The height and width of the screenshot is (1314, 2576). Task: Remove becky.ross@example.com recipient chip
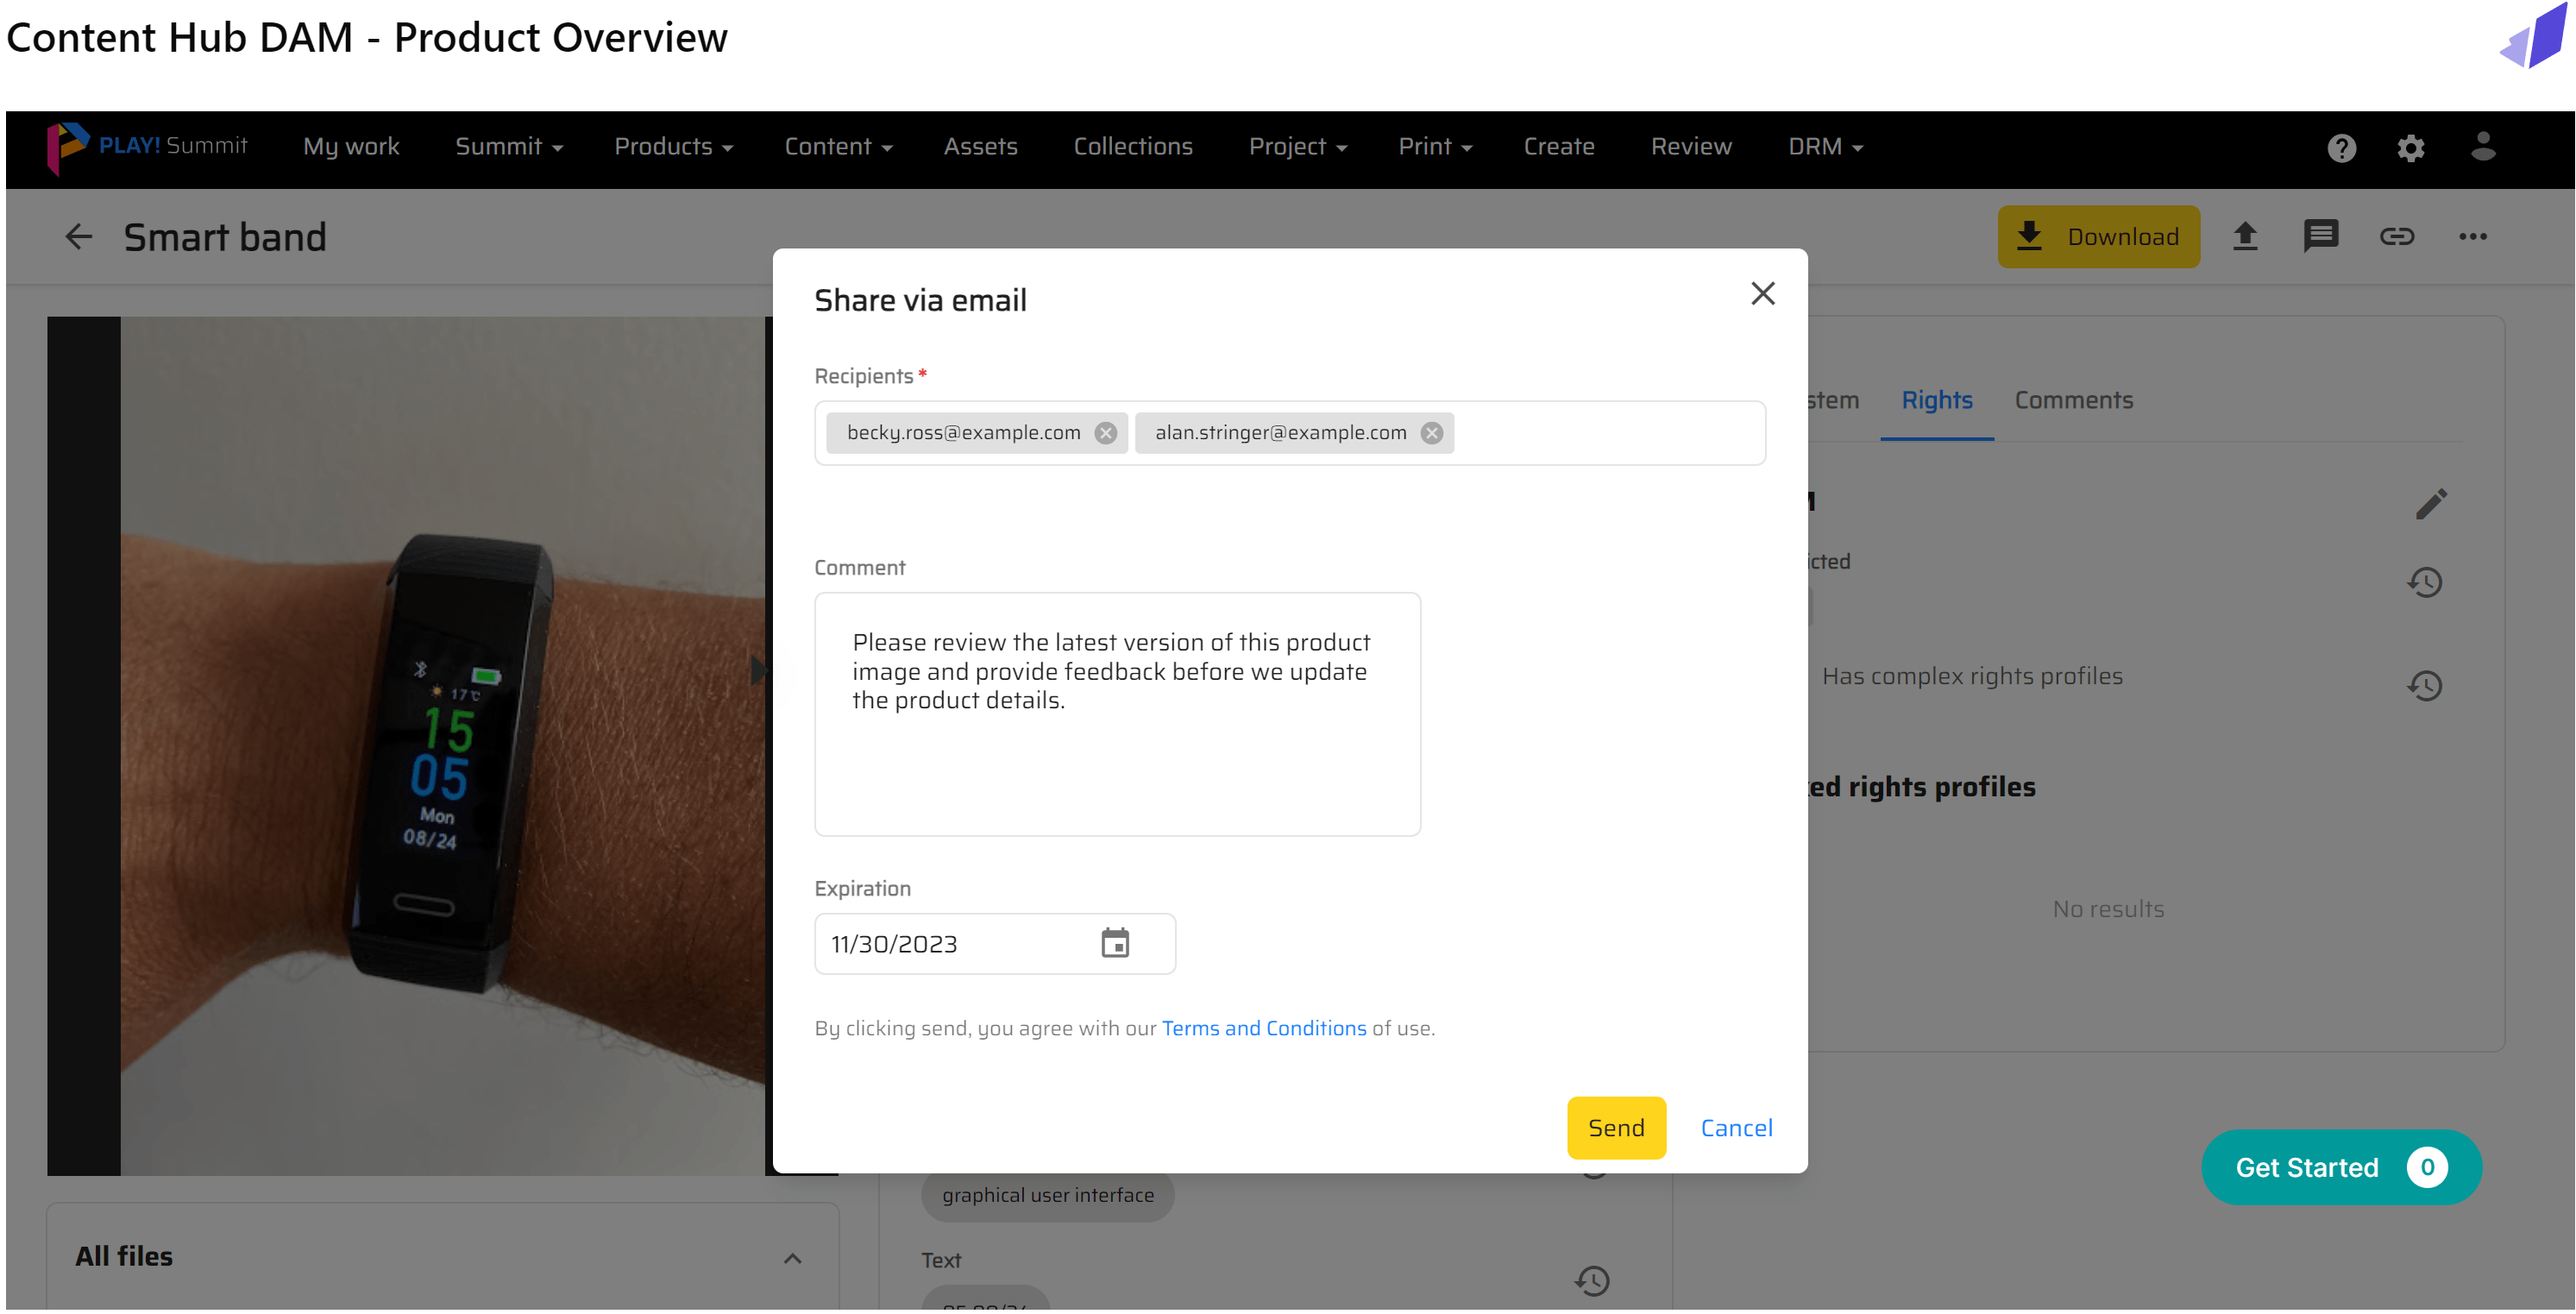click(x=1105, y=433)
